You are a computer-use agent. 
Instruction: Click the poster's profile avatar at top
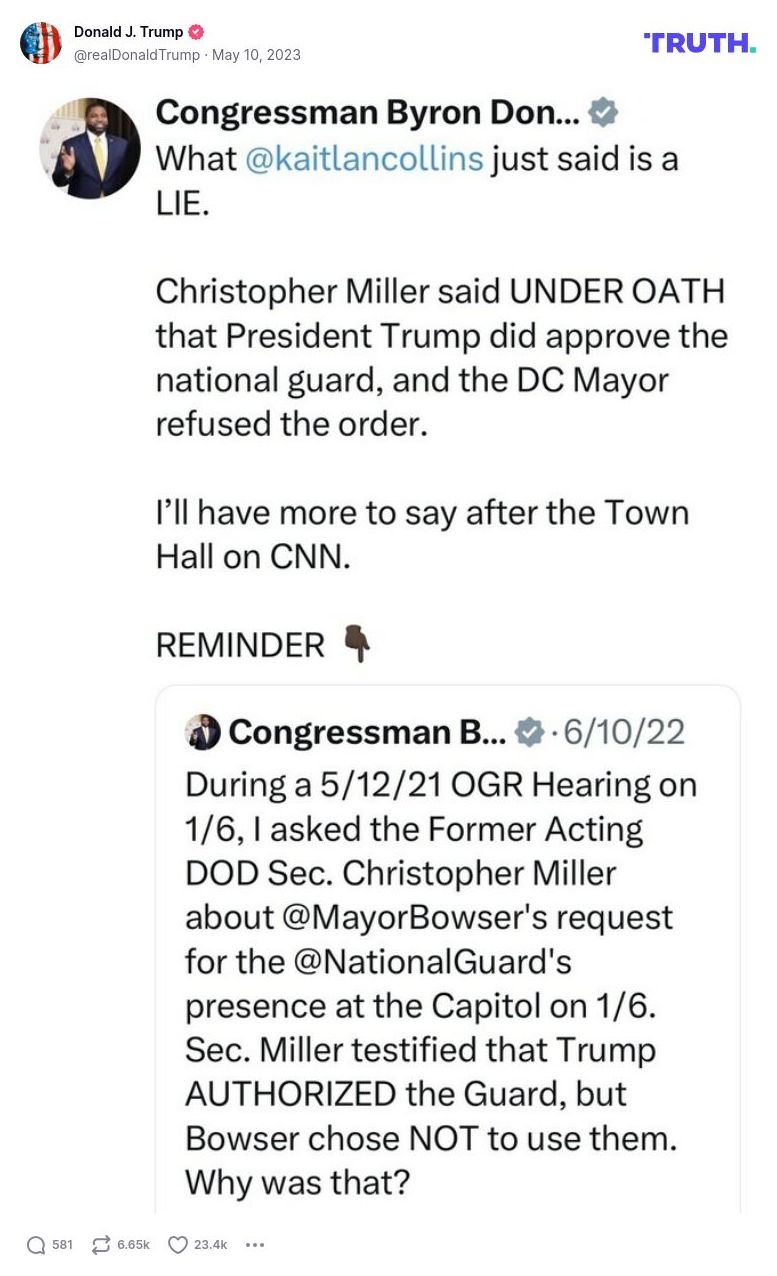(41, 43)
